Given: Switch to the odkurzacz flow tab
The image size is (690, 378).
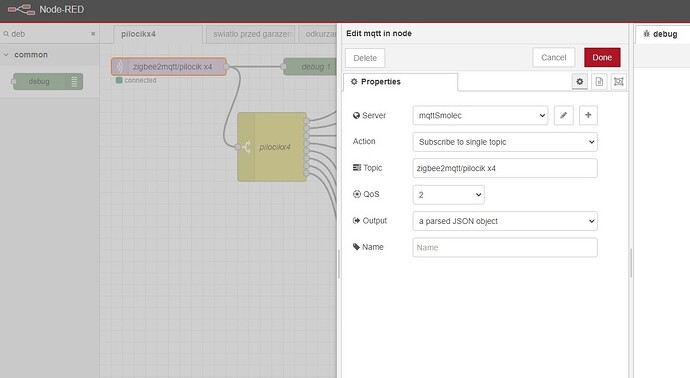Looking at the screenshot, I should click(x=318, y=34).
